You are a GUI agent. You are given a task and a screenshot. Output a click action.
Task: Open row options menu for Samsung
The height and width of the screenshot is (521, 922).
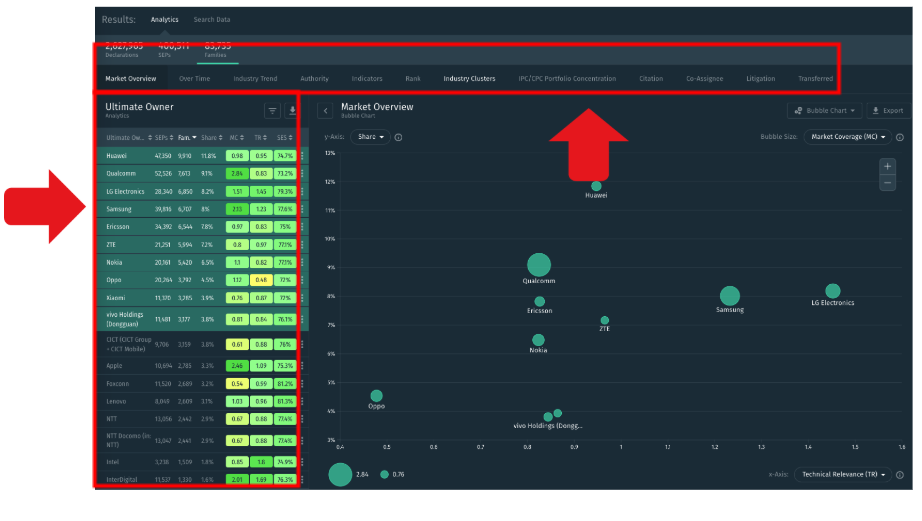(302, 209)
